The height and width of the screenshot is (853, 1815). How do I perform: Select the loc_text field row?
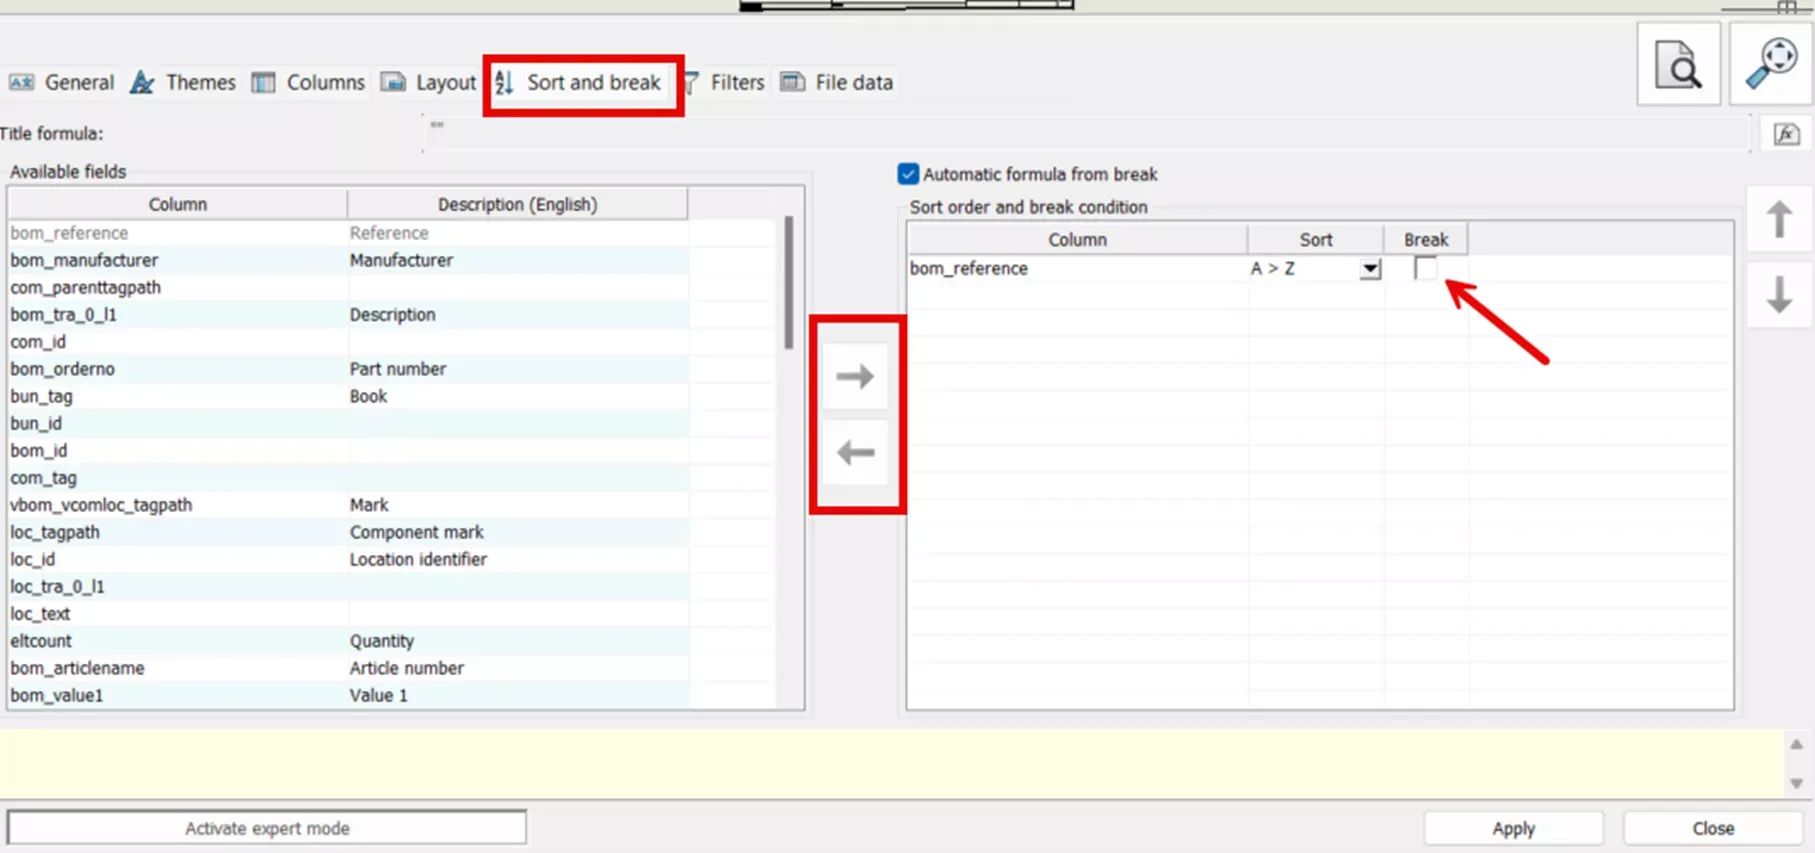click(x=348, y=613)
